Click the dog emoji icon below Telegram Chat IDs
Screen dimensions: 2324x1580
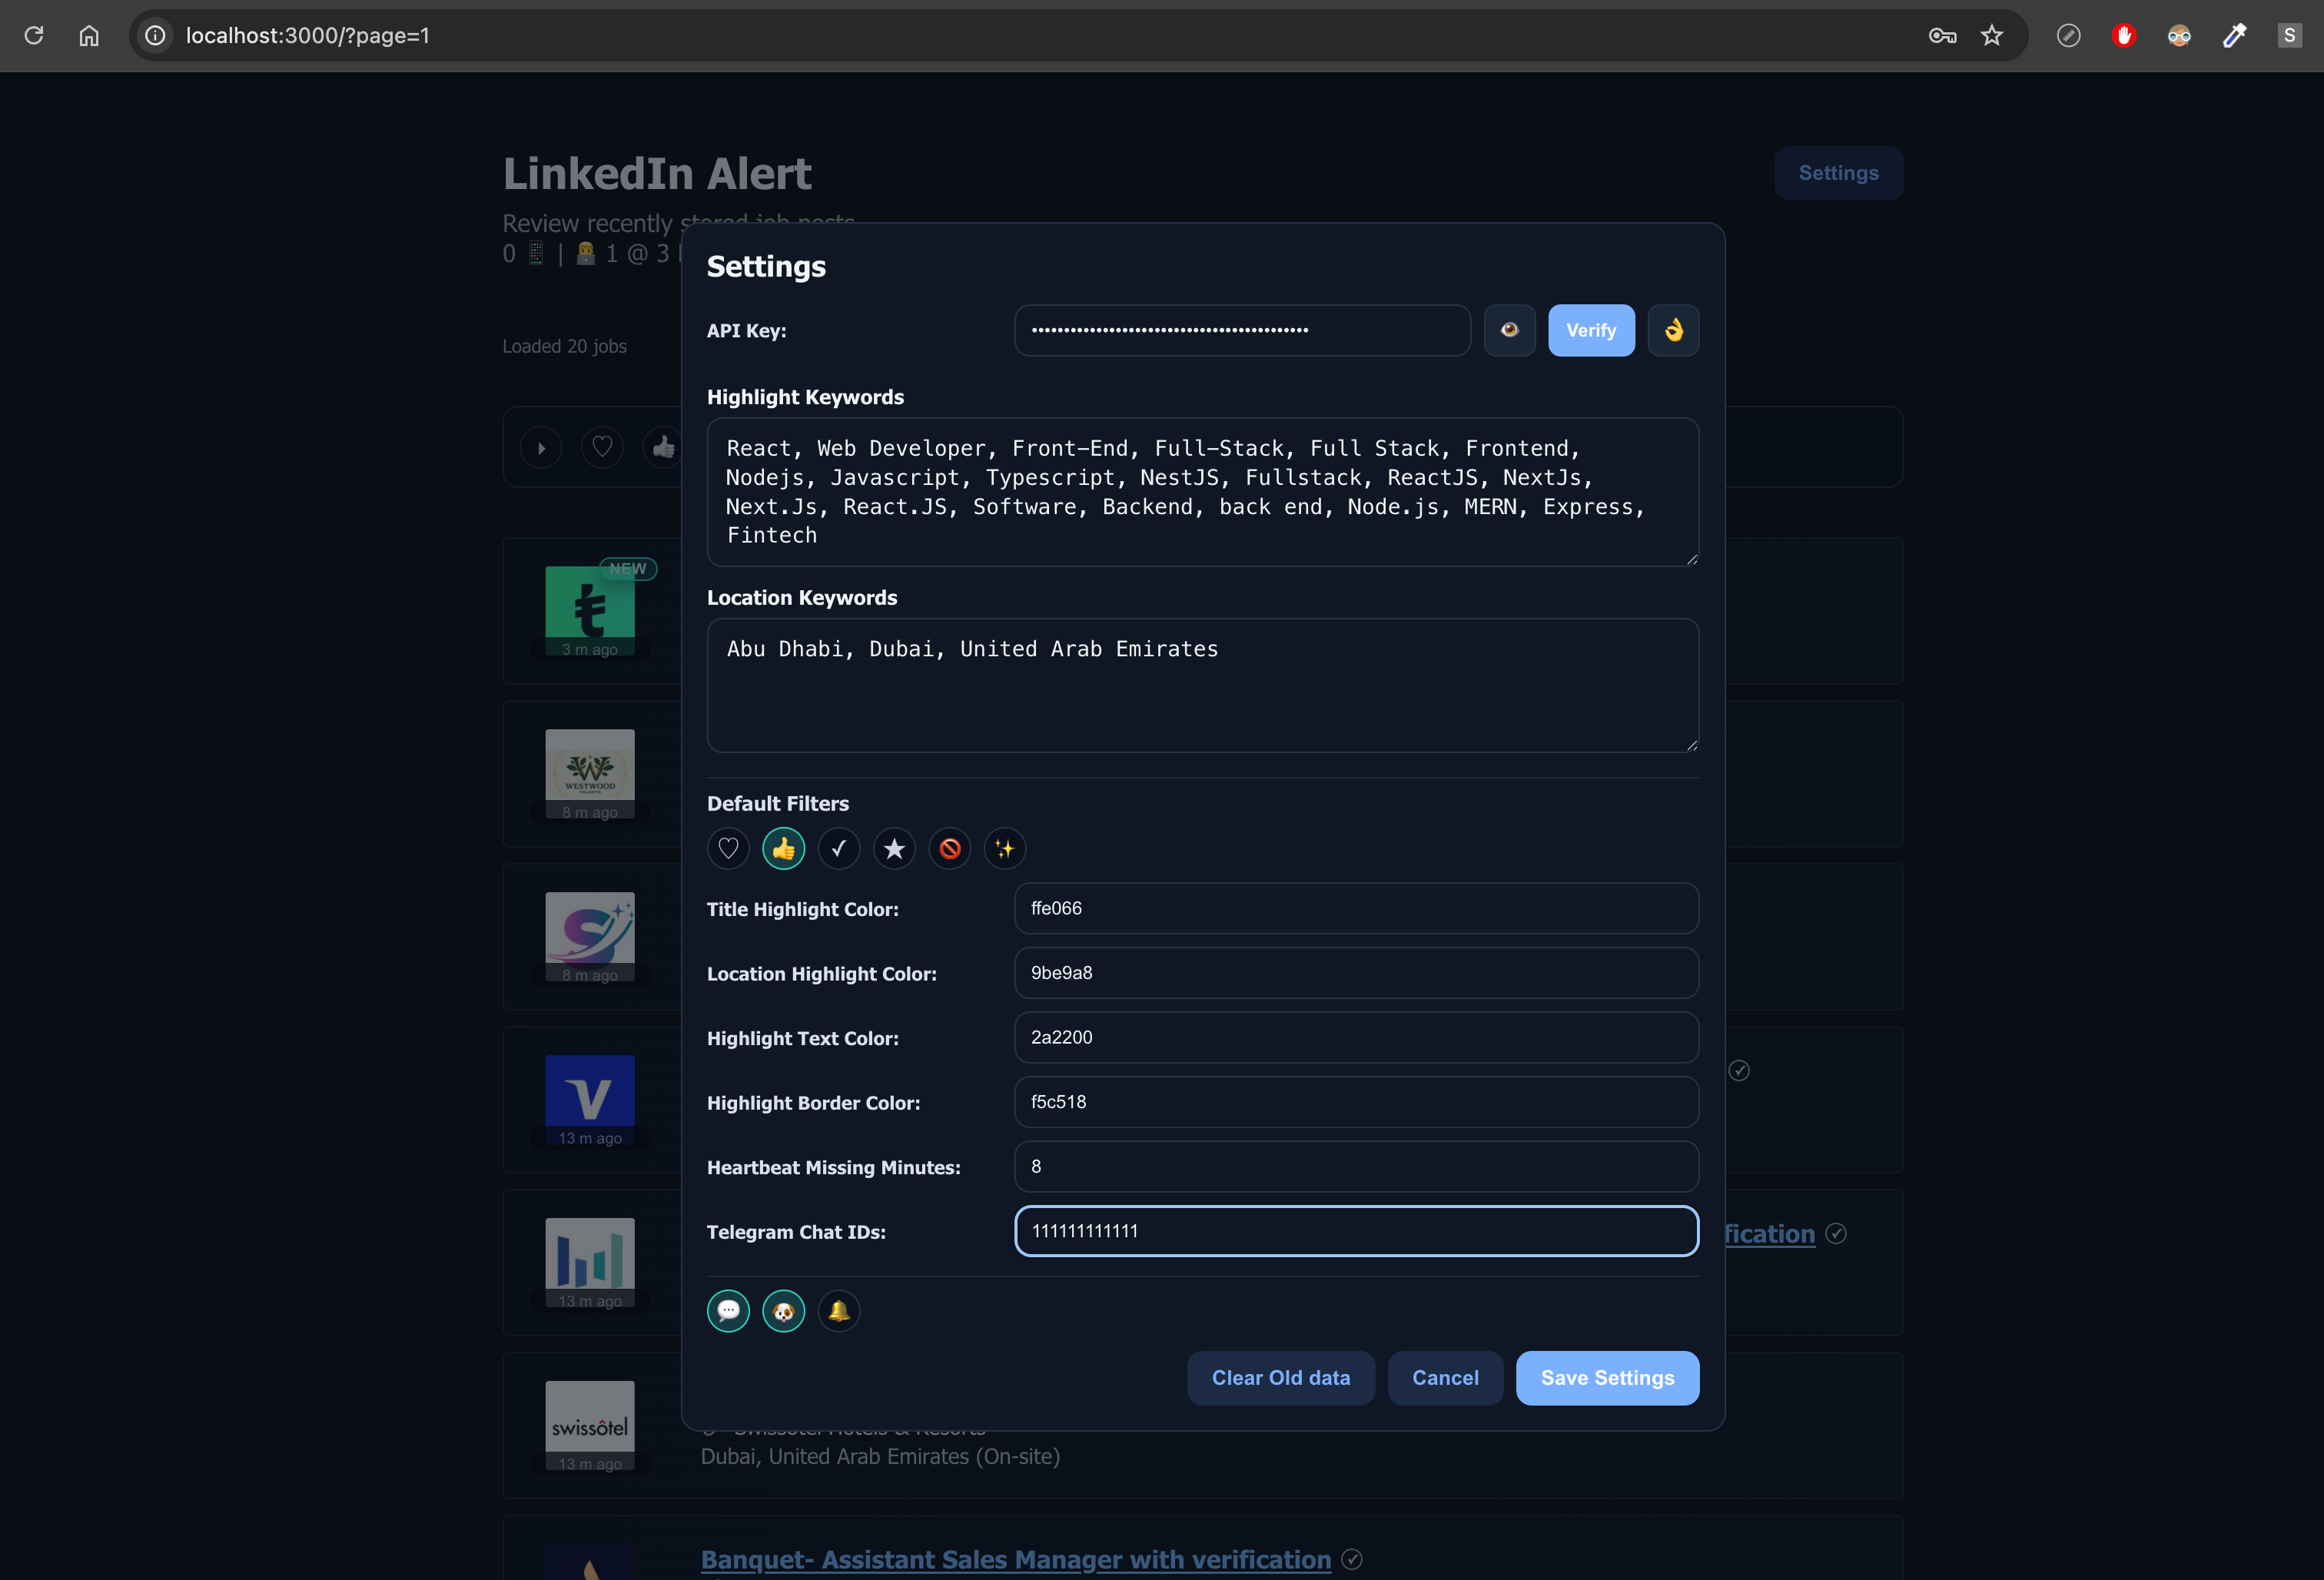coord(783,1310)
